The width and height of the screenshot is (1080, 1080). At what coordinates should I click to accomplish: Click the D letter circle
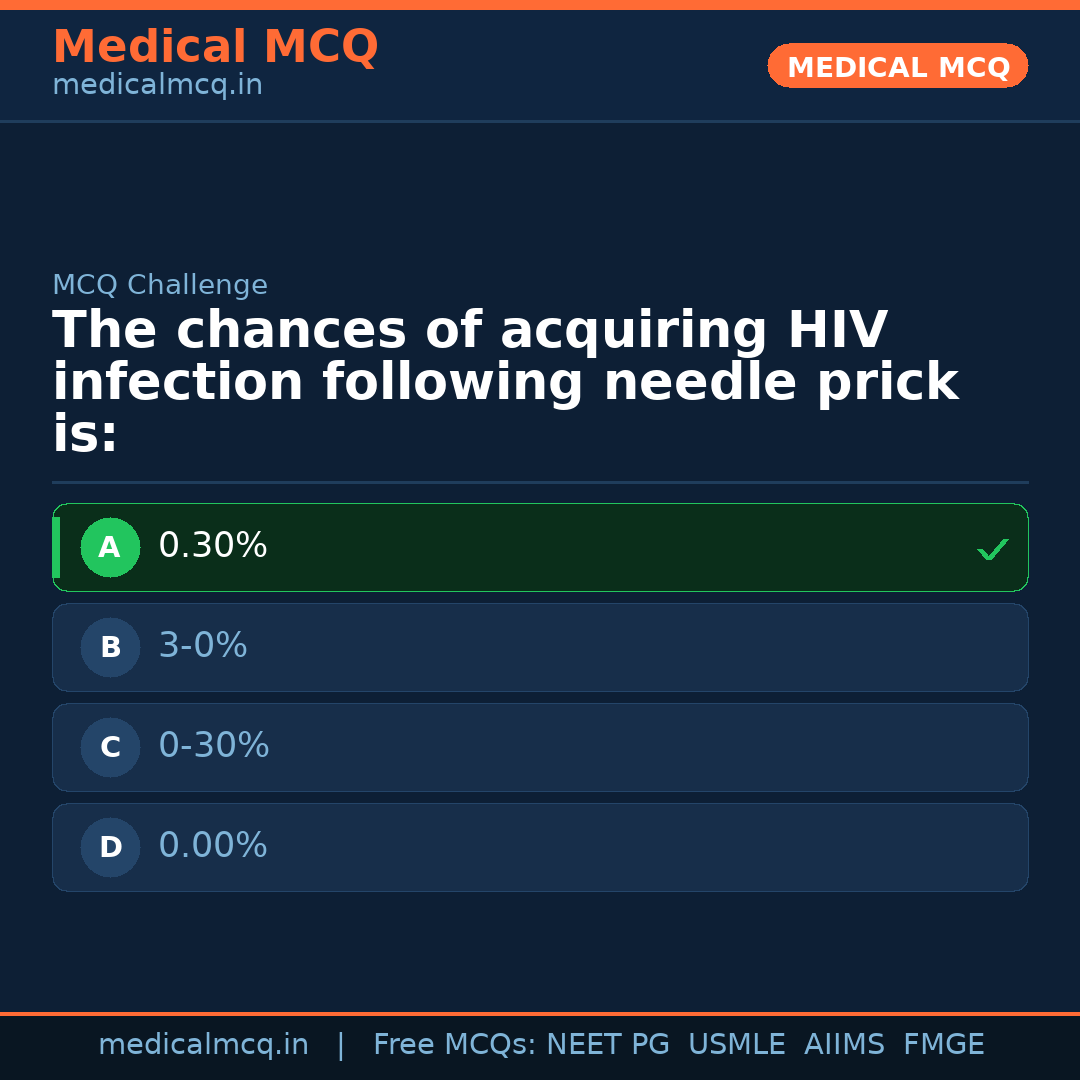pyautogui.click(x=110, y=848)
